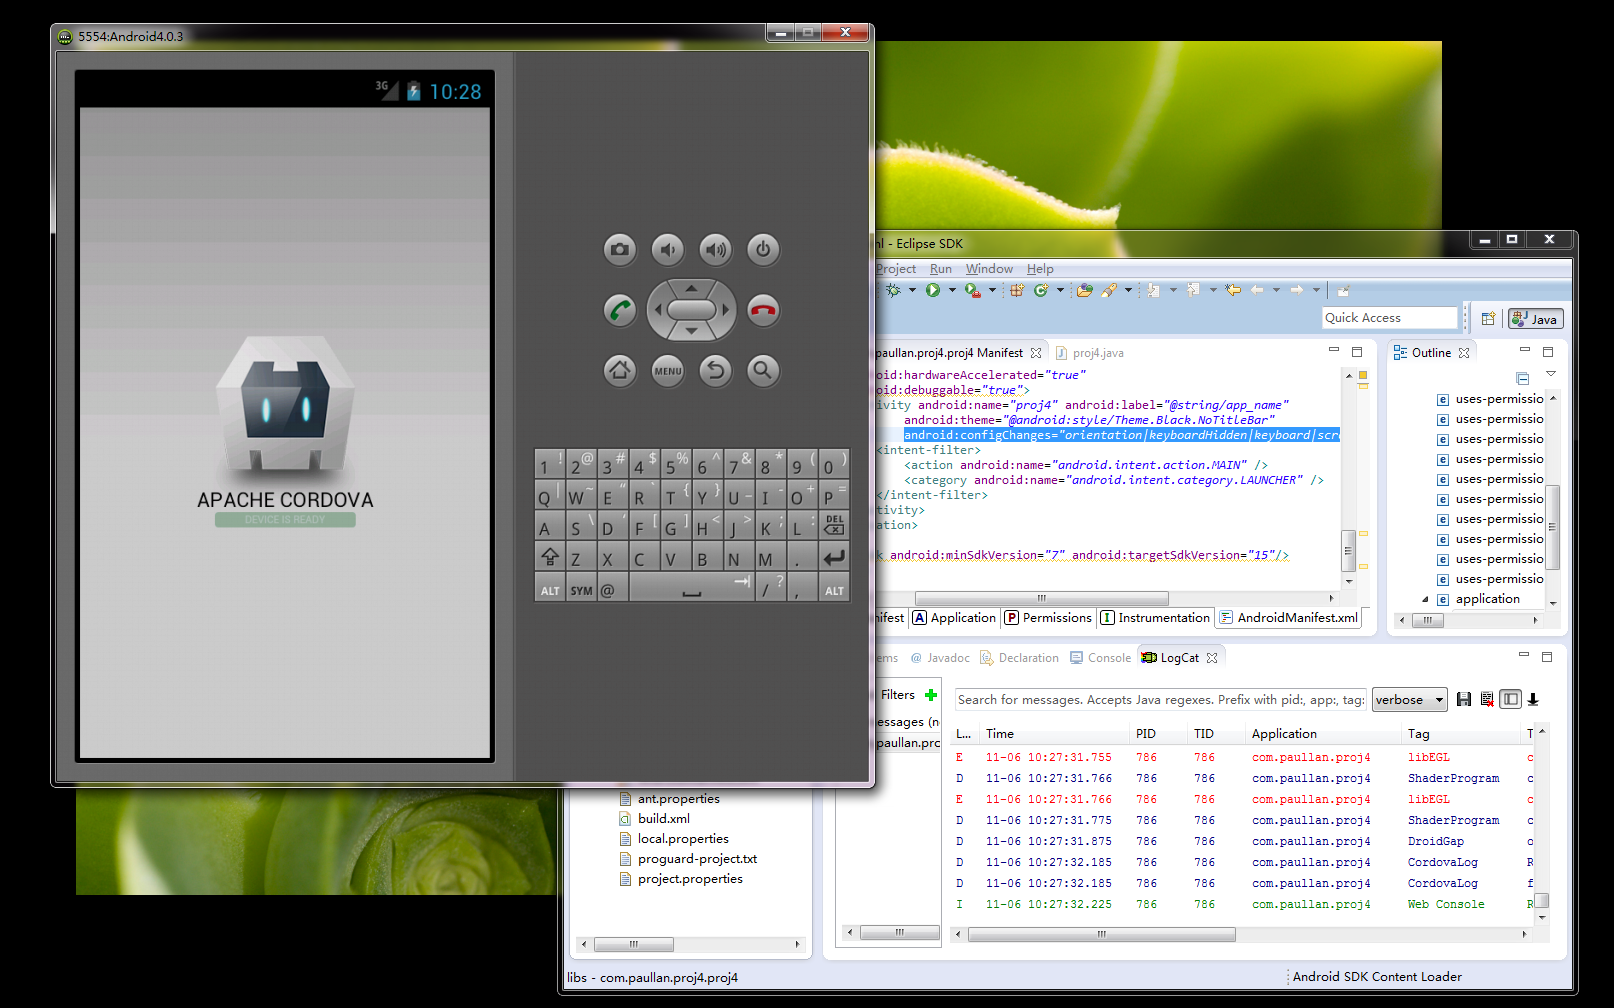Toggle the Java perspective button
This screenshot has width=1614, height=1008.
point(1535,319)
